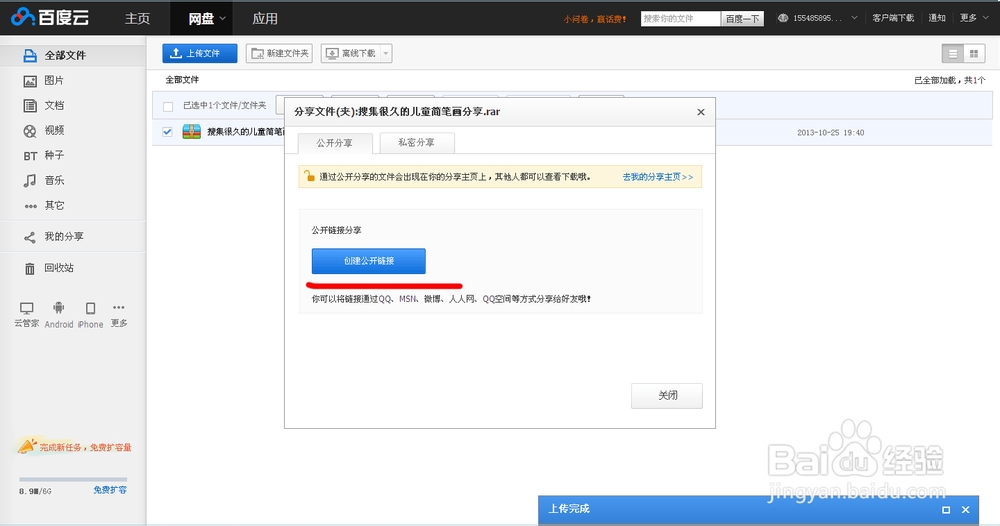The width and height of the screenshot is (1000, 526).
Task: Close the 上传完成 upload panel
Action: [966, 509]
